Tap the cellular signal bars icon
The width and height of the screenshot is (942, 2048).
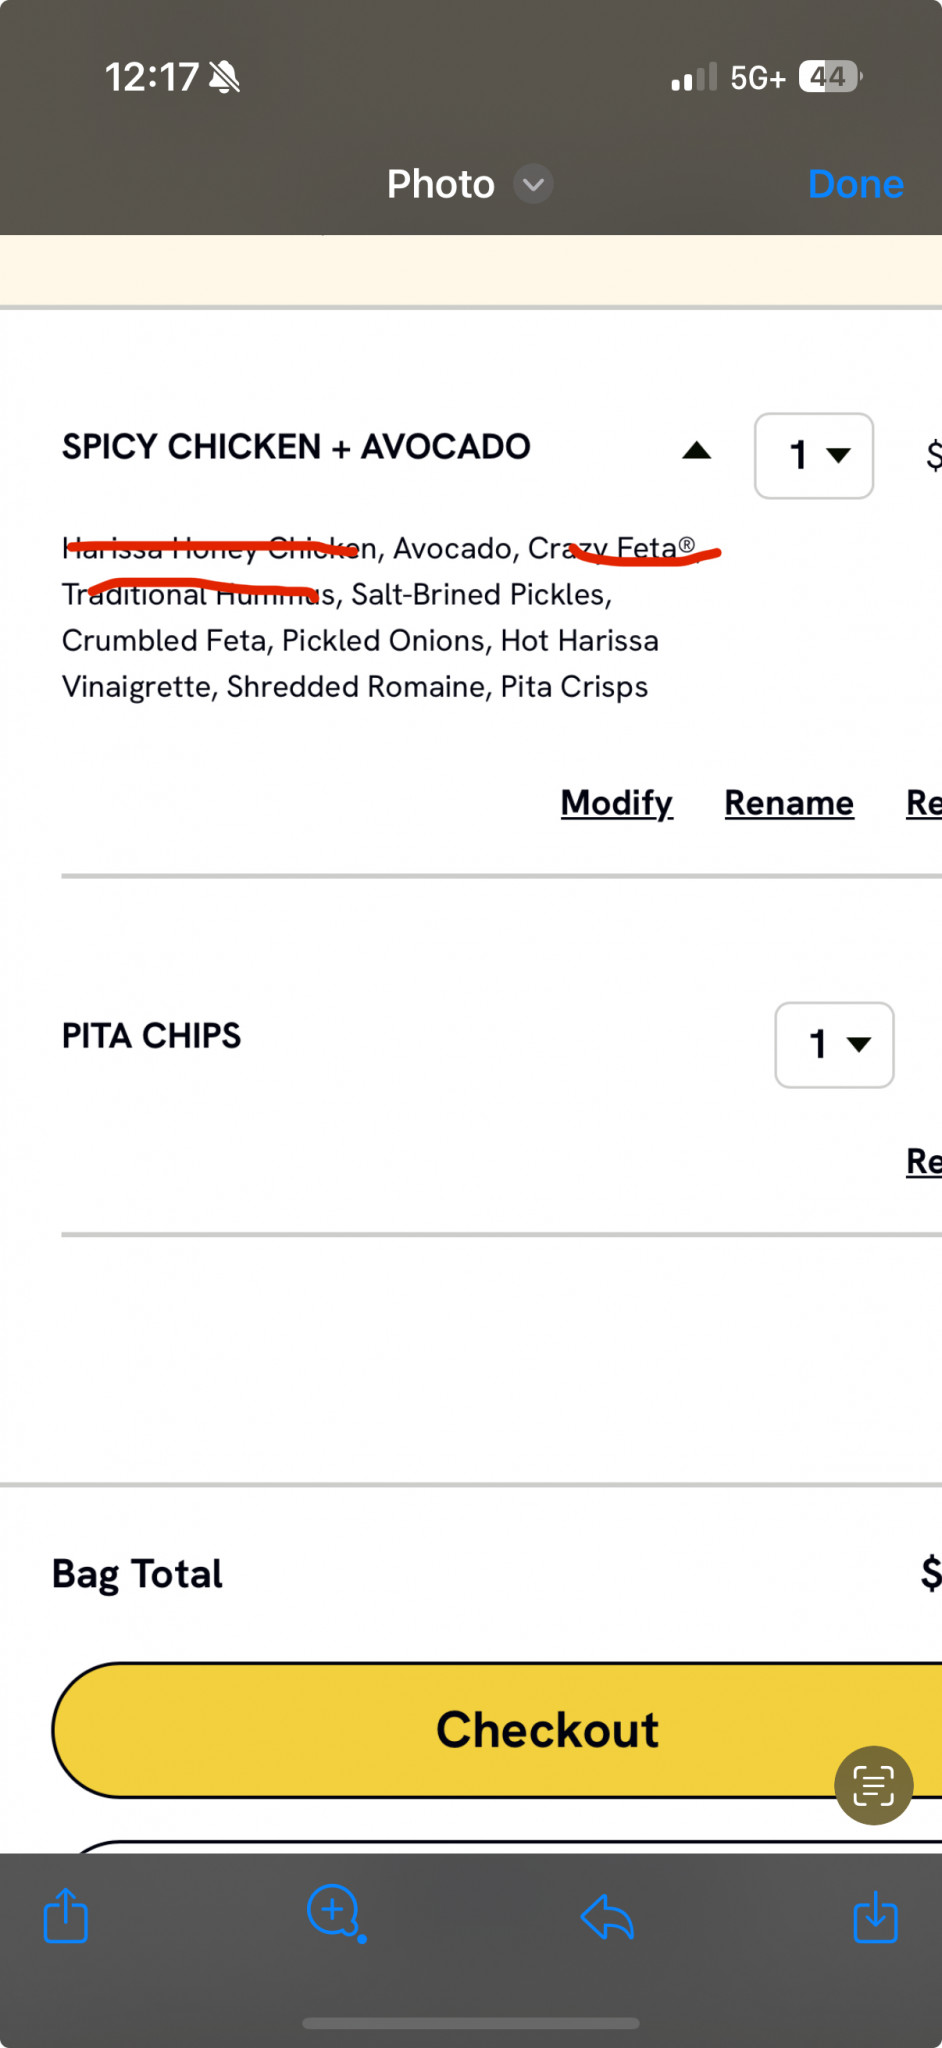694,77
